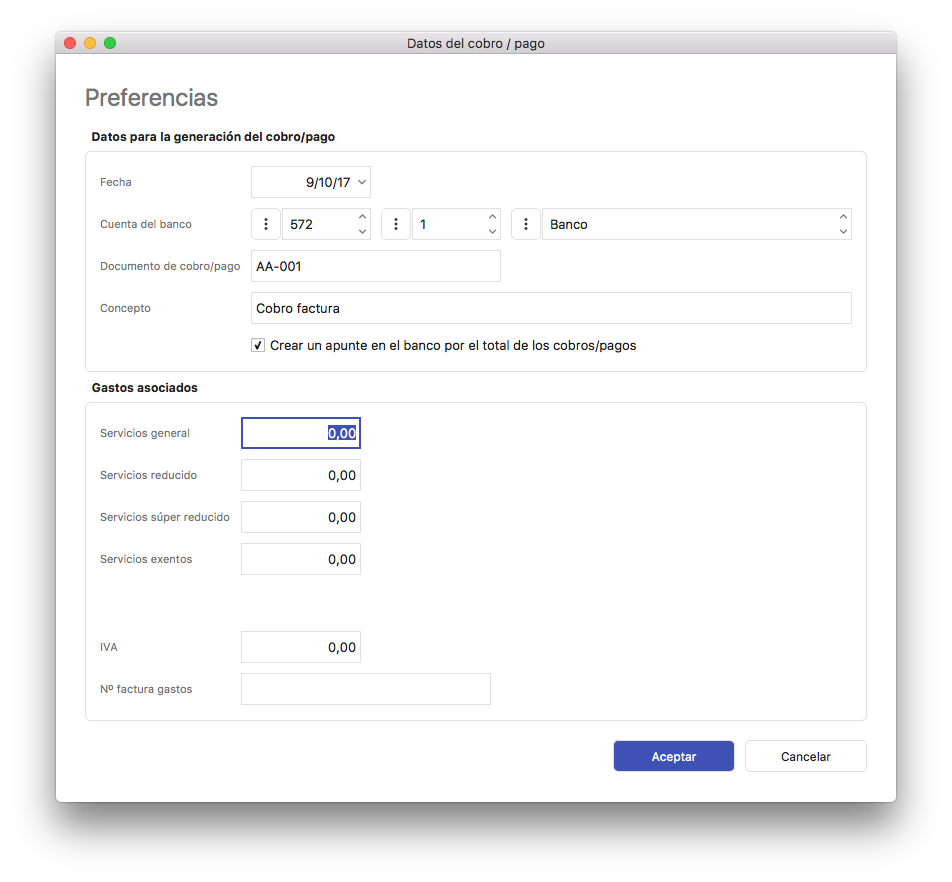Click the Servicios reducido amount field

[300, 475]
